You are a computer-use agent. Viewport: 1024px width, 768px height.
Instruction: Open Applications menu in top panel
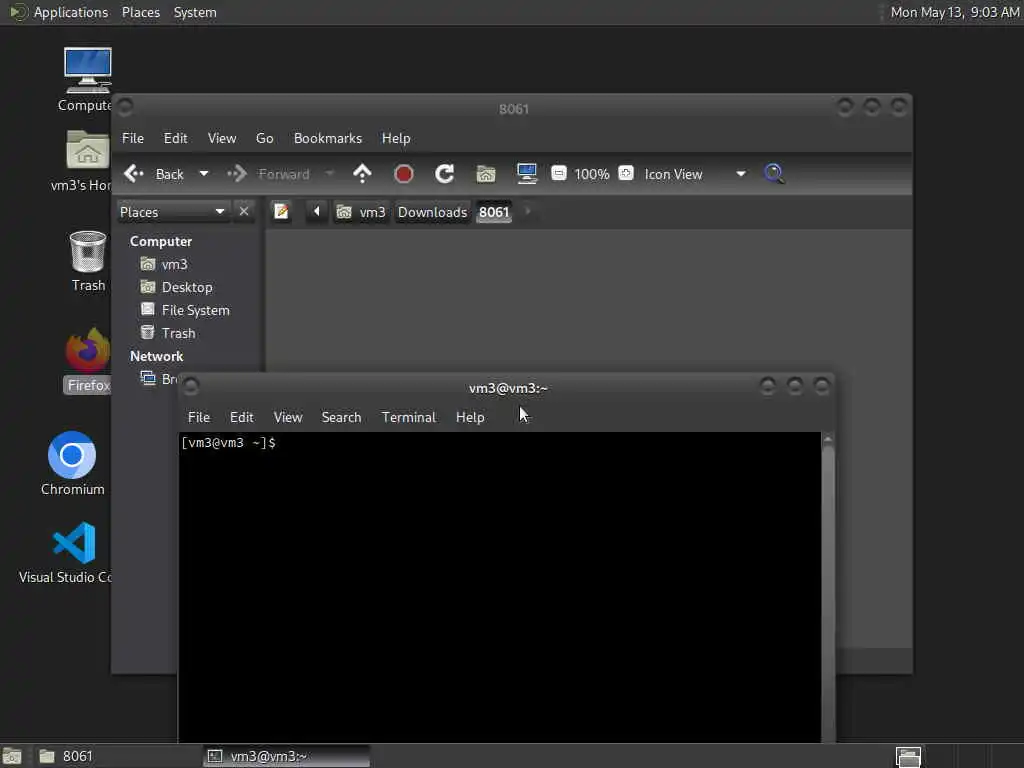60,12
